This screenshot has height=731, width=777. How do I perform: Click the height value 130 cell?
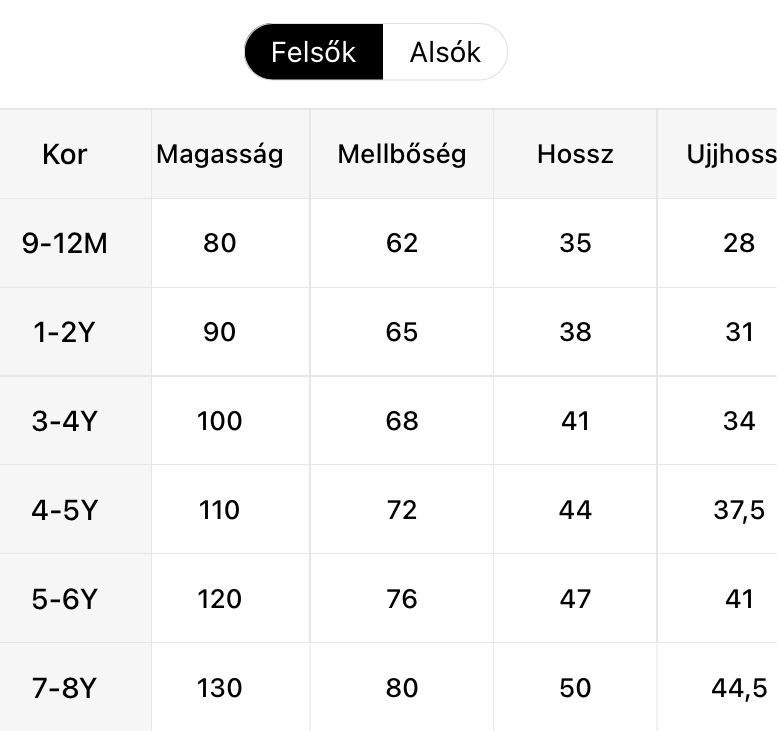point(220,688)
